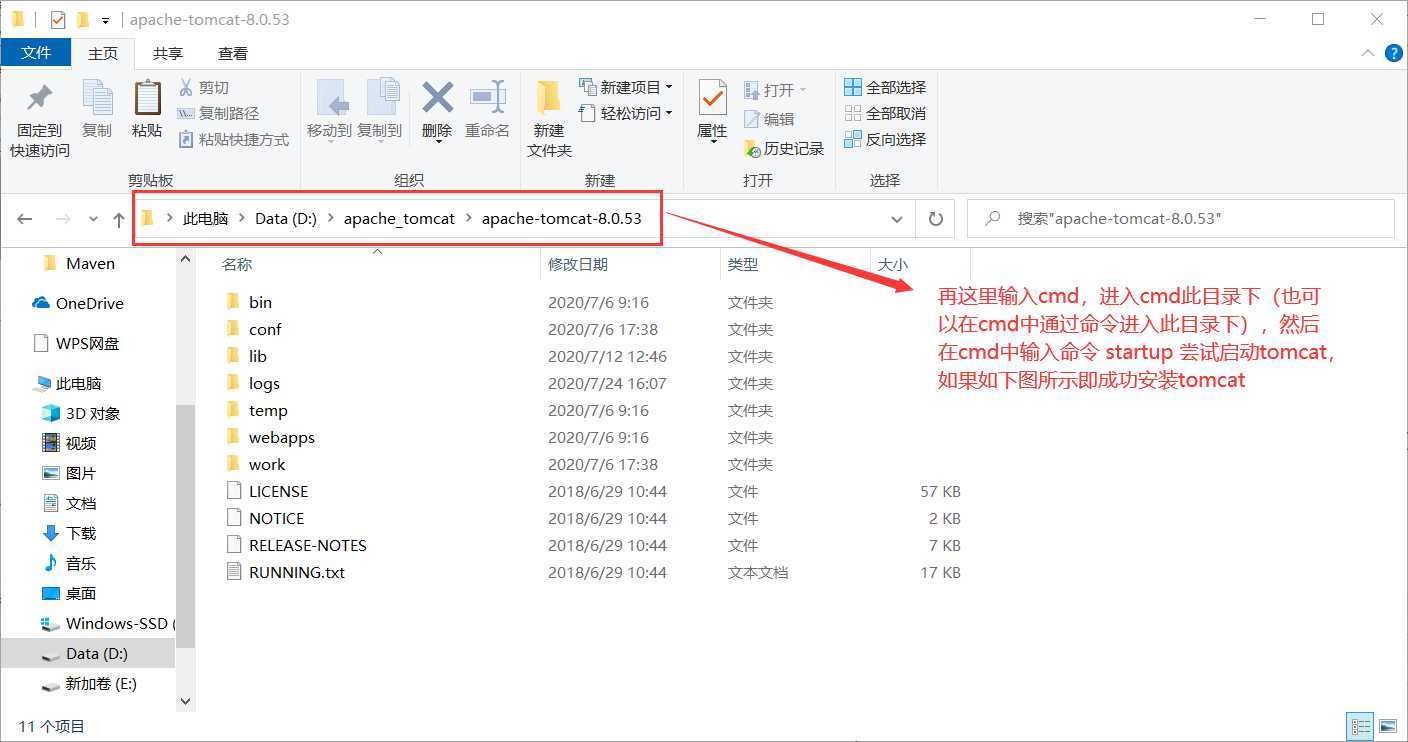Open the Open (打开) dropdown
Viewport: 1408px width, 742px height.
[x=775, y=90]
